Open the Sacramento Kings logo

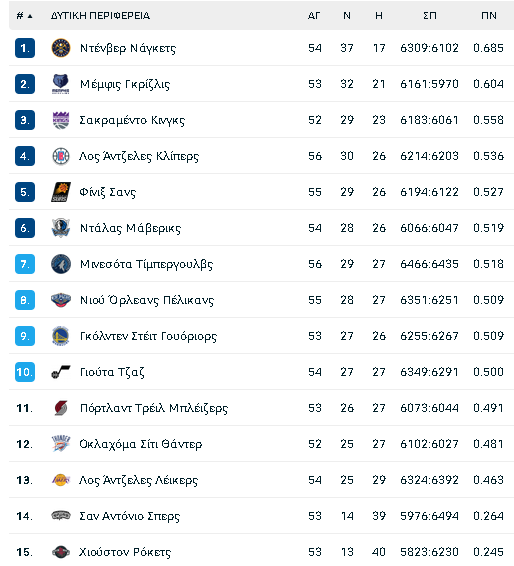[x=61, y=120]
